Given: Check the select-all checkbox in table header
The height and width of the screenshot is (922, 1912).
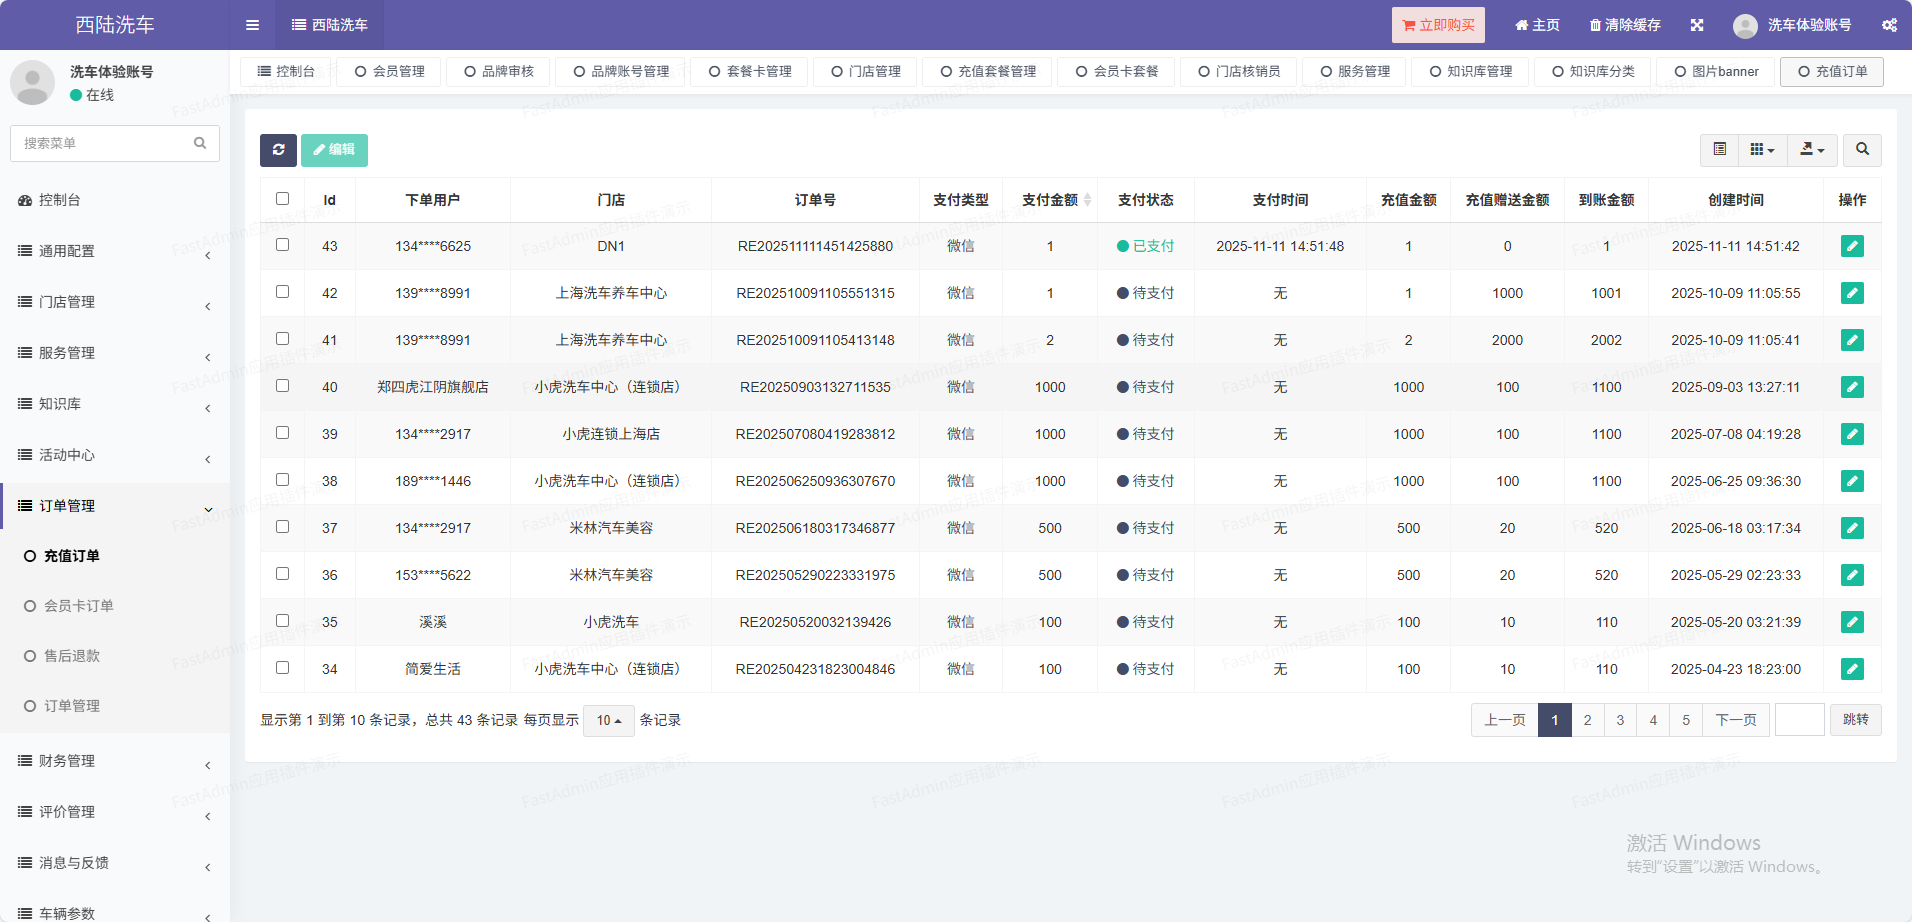Looking at the screenshot, I should click(282, 199).
